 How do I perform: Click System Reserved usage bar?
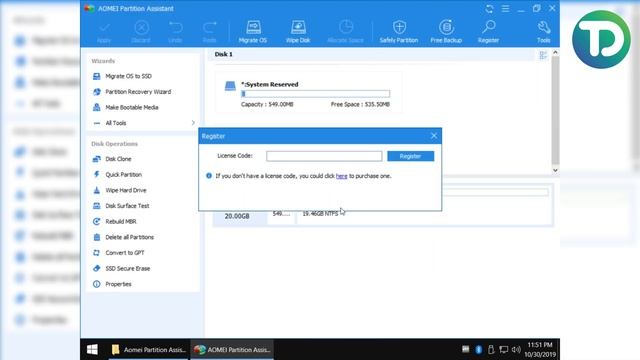[x=316, y=94]
